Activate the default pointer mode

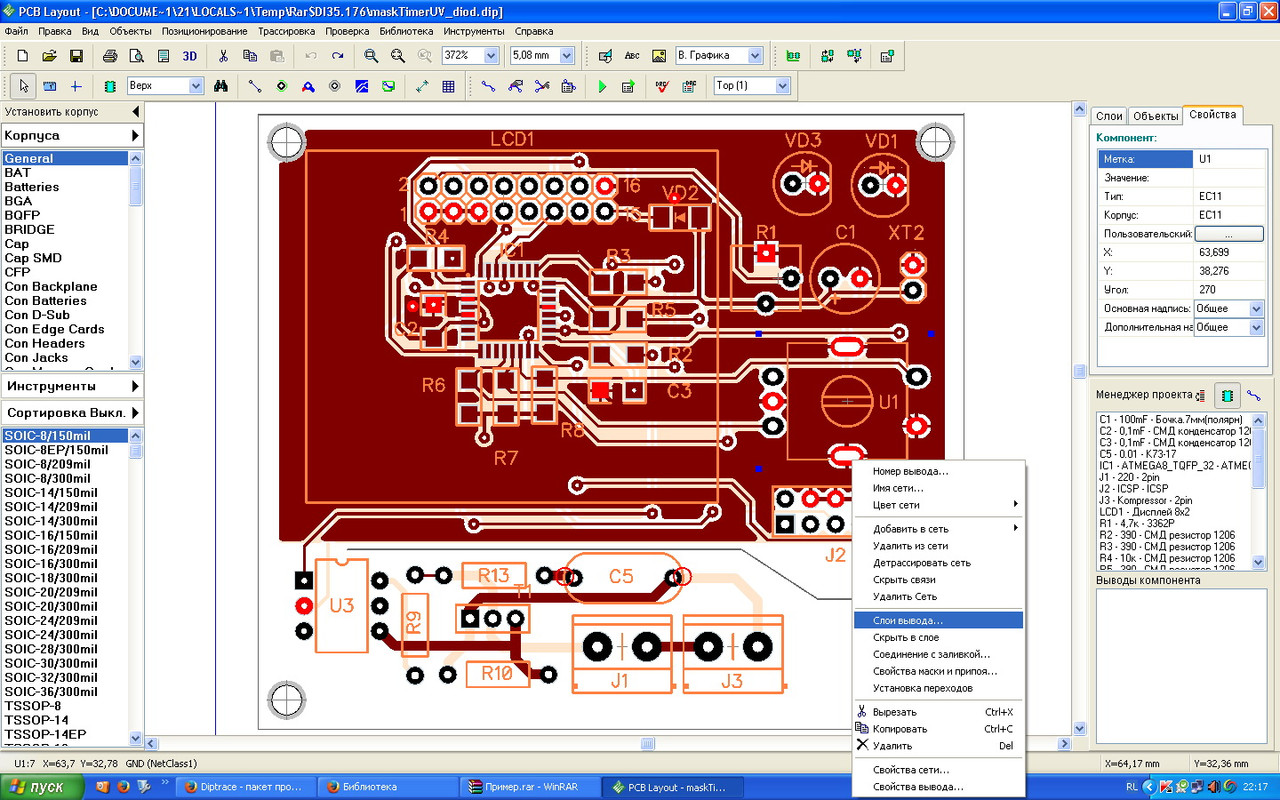[24, 86]
